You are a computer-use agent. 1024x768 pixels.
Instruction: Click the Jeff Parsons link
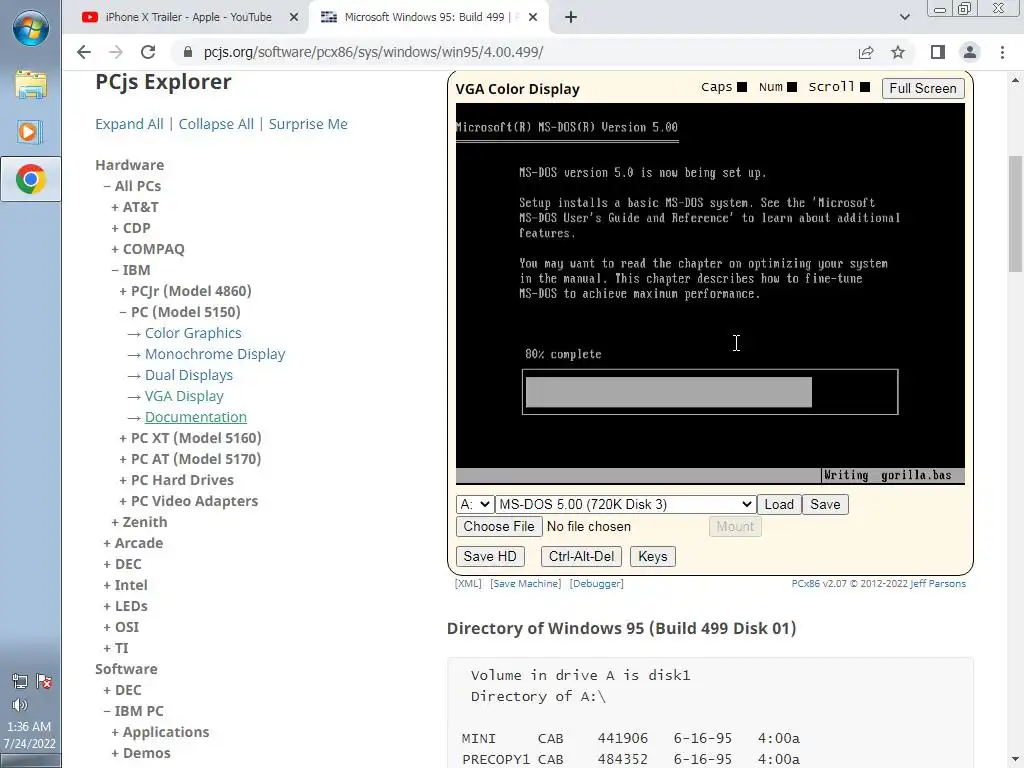tap(938, 584)
